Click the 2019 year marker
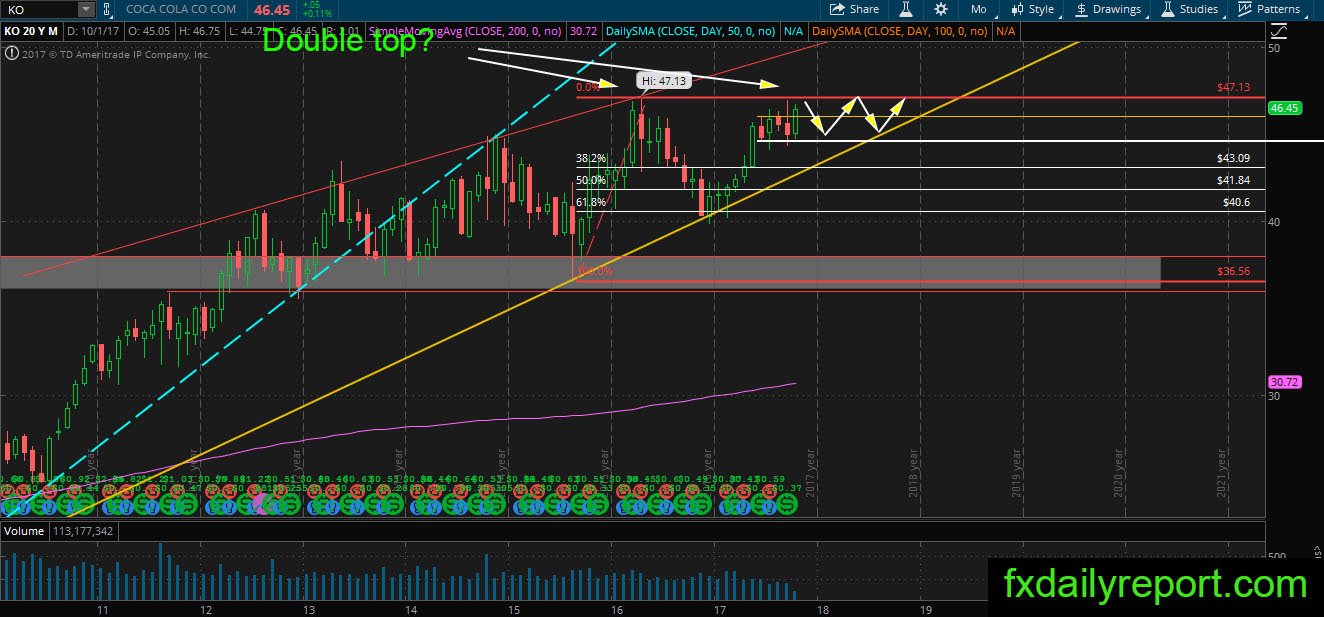This screenshot has width=1324, height=617. [1017, 471]
